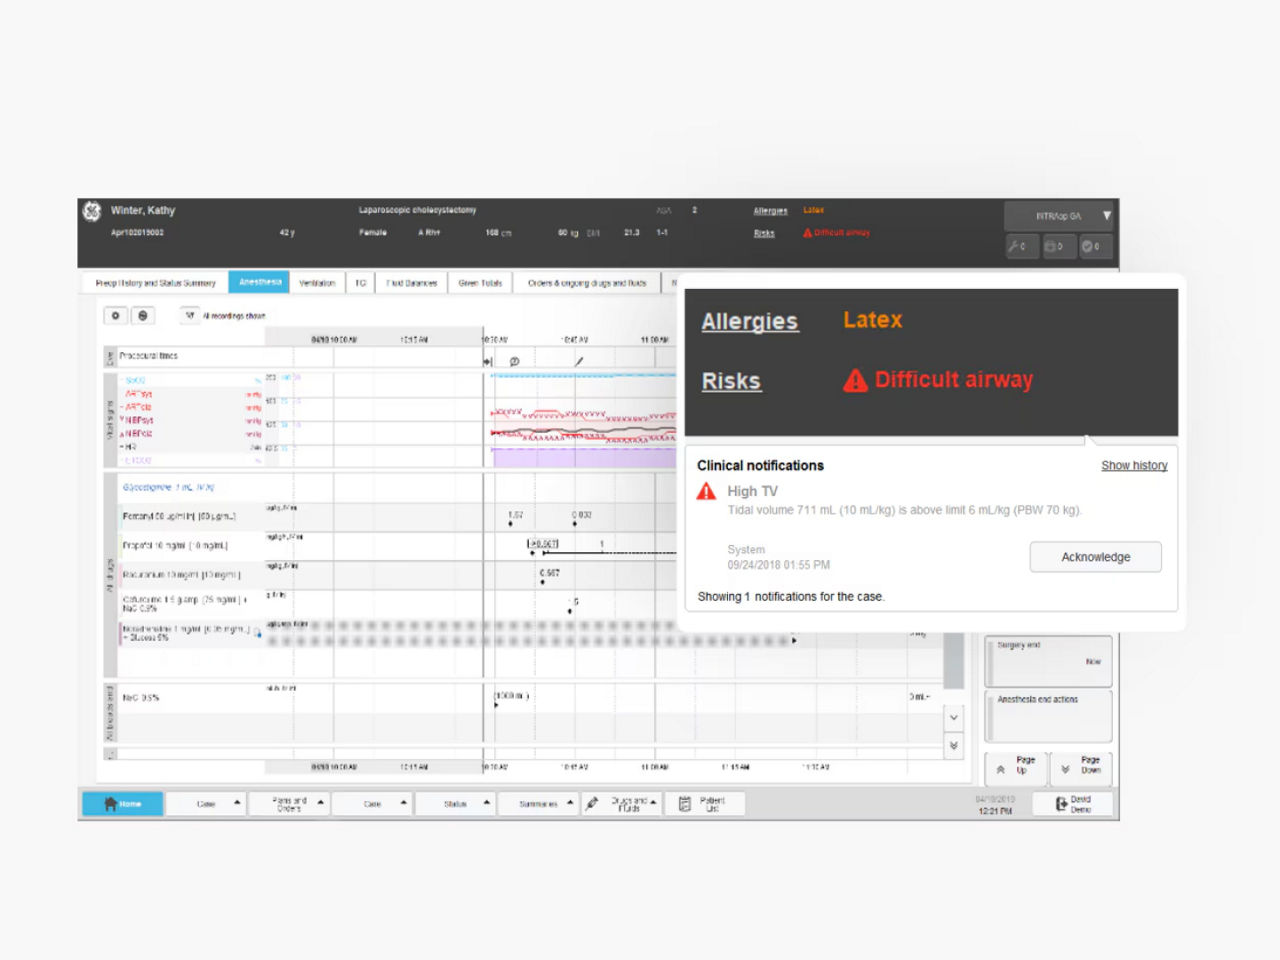Click the wrench counter icon in the header
The width and height of the screenshot is (1280, 960).
coord(1021,247)
